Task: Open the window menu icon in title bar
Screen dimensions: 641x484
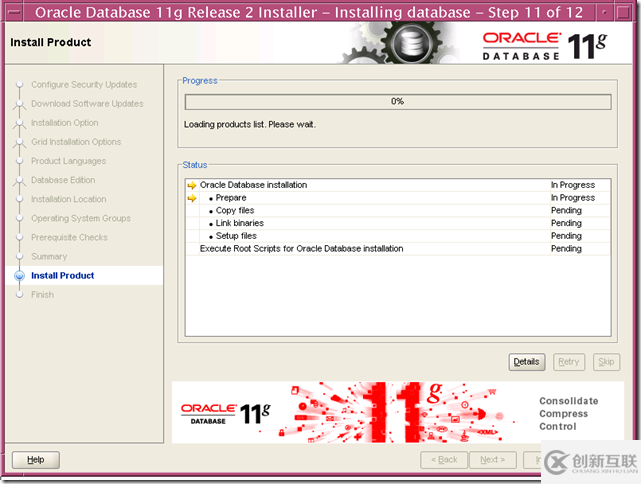Action: 14,12
